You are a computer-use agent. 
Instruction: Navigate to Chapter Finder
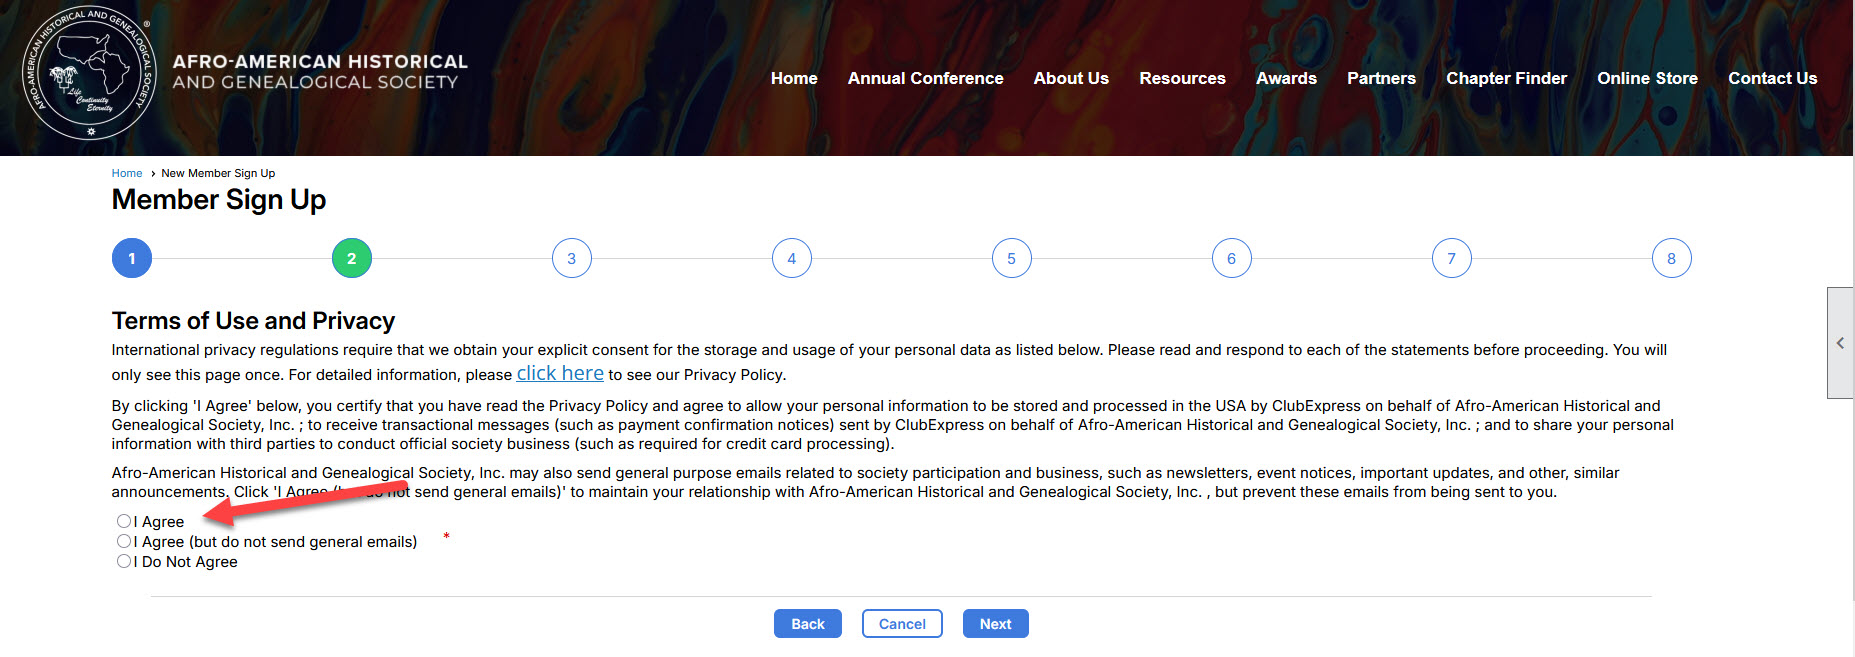click(1506, 78)
